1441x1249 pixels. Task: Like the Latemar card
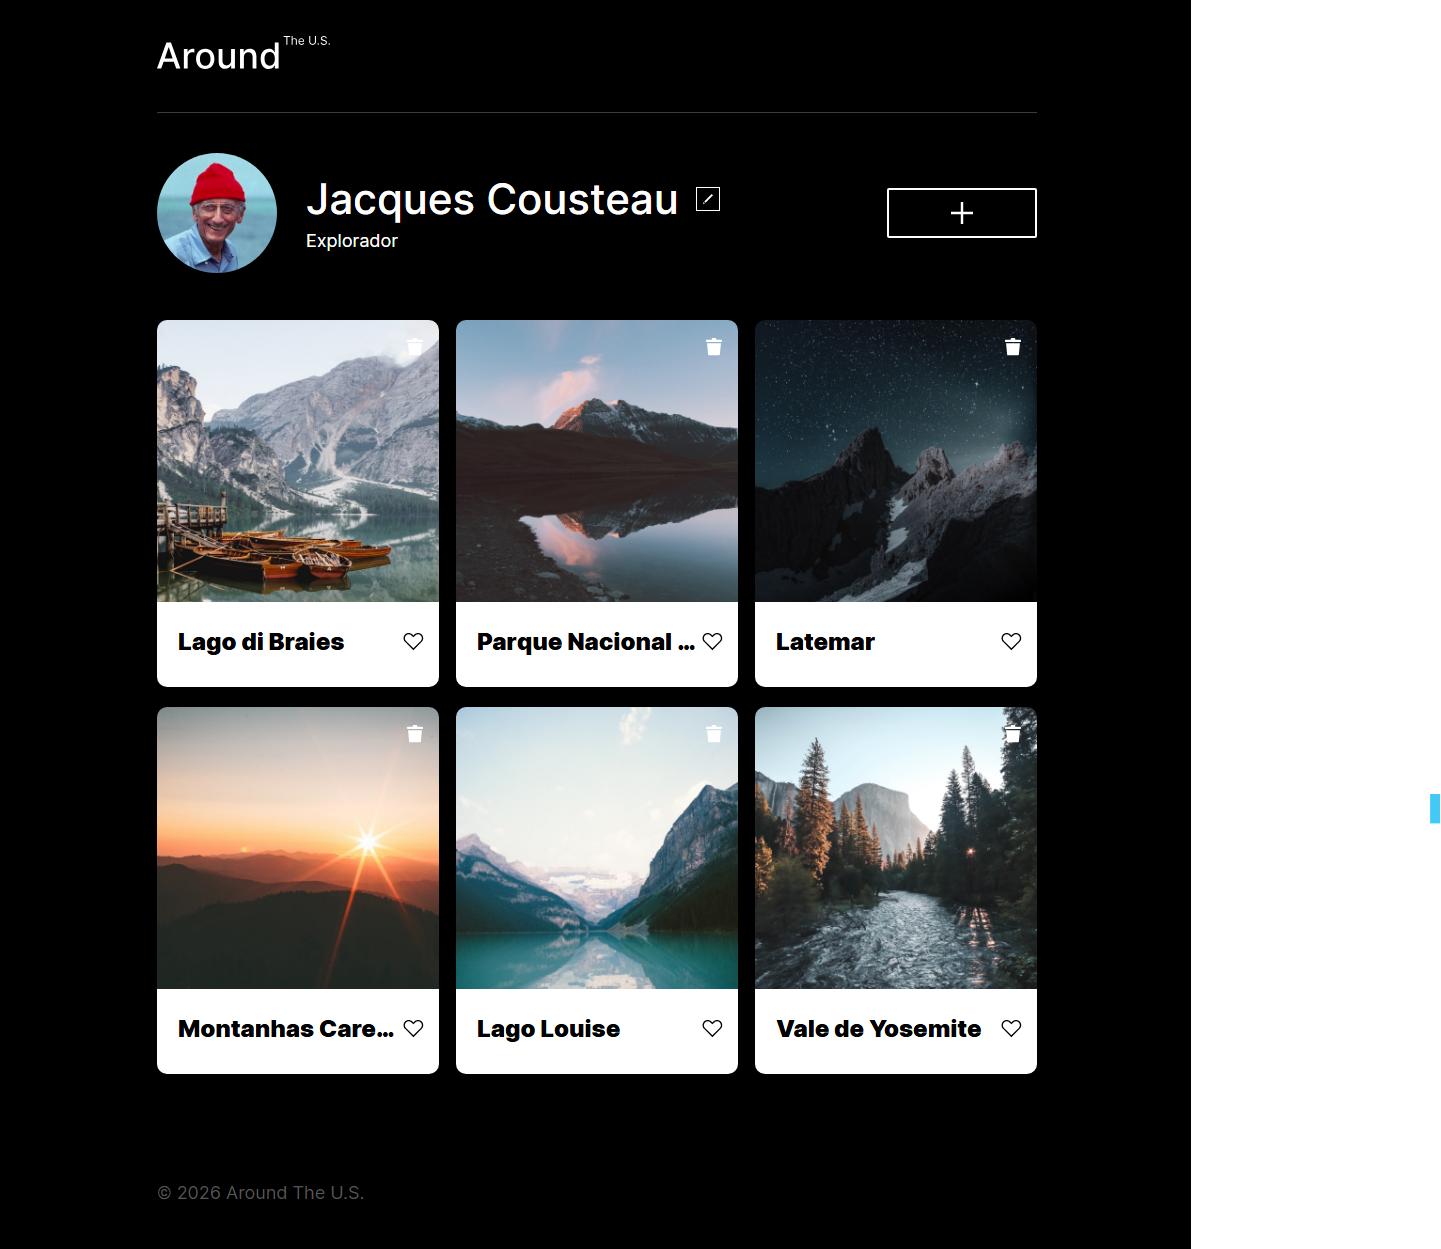point(1011,642)
